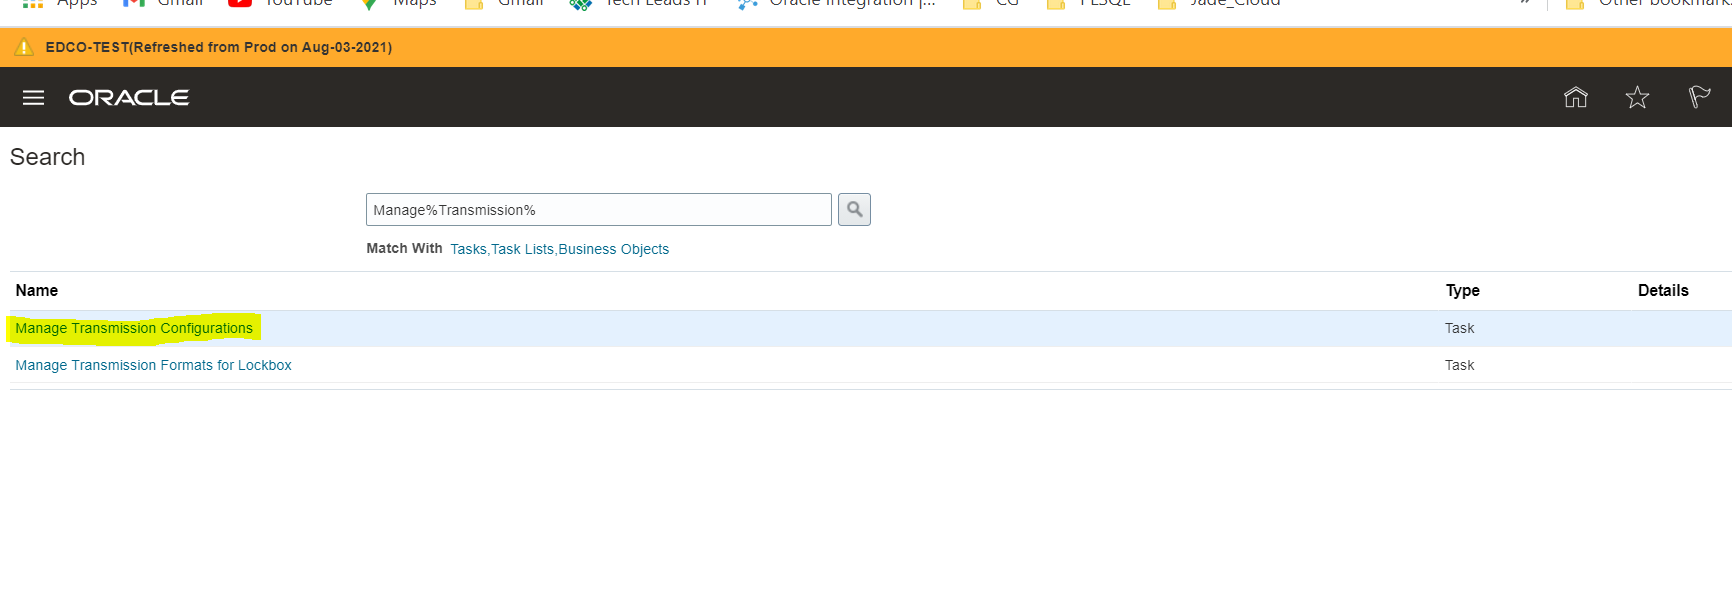Open Manage Transmission Formats for Lockbox
This screenshot has height=601, width=1732.
pos(153,365)
